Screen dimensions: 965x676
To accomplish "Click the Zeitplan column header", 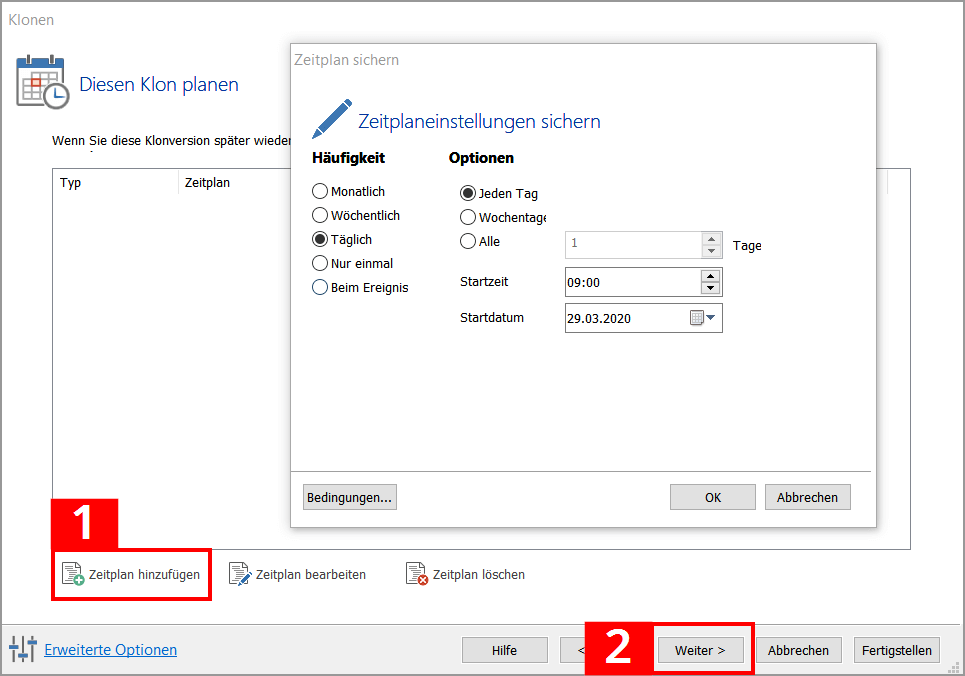I will 207,182.
